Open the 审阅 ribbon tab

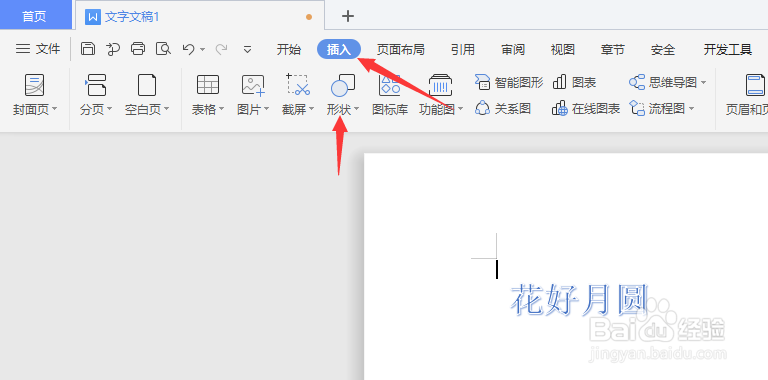(x=513, y=49)
